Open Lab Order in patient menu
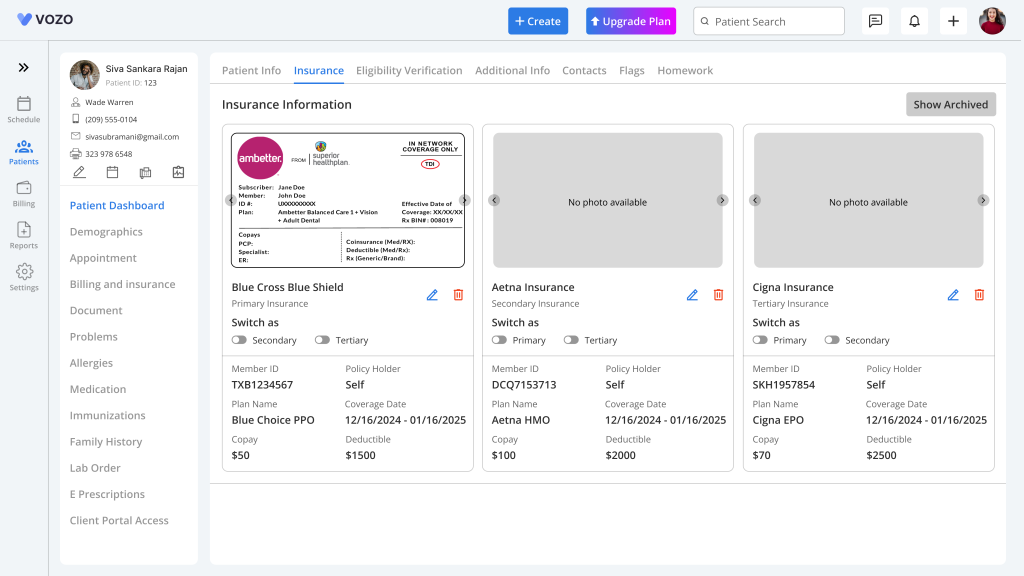Screen dimensions: 1024x576 point(95,468)
